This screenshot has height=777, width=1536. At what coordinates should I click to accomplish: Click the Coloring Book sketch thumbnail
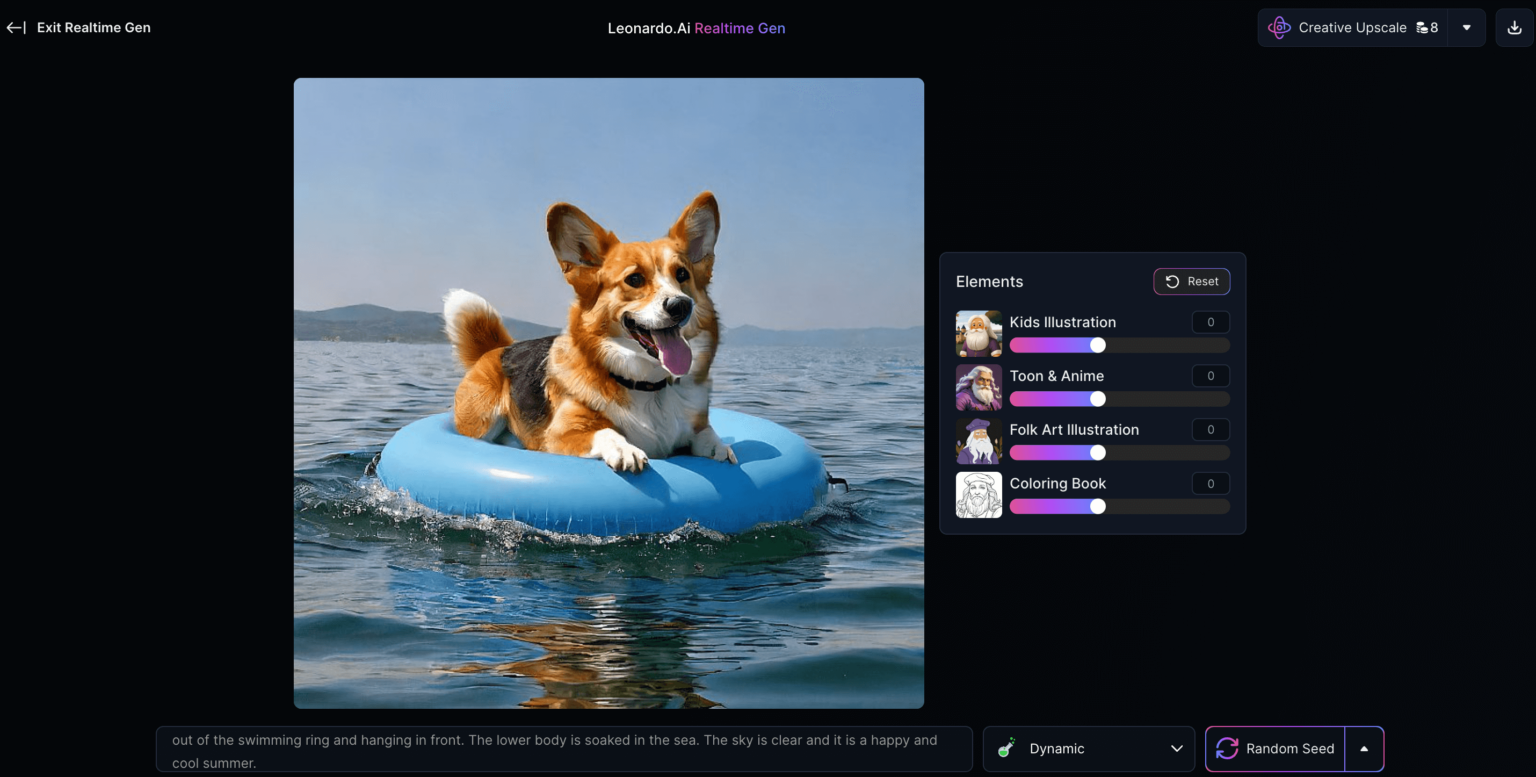tap(978, 495)
